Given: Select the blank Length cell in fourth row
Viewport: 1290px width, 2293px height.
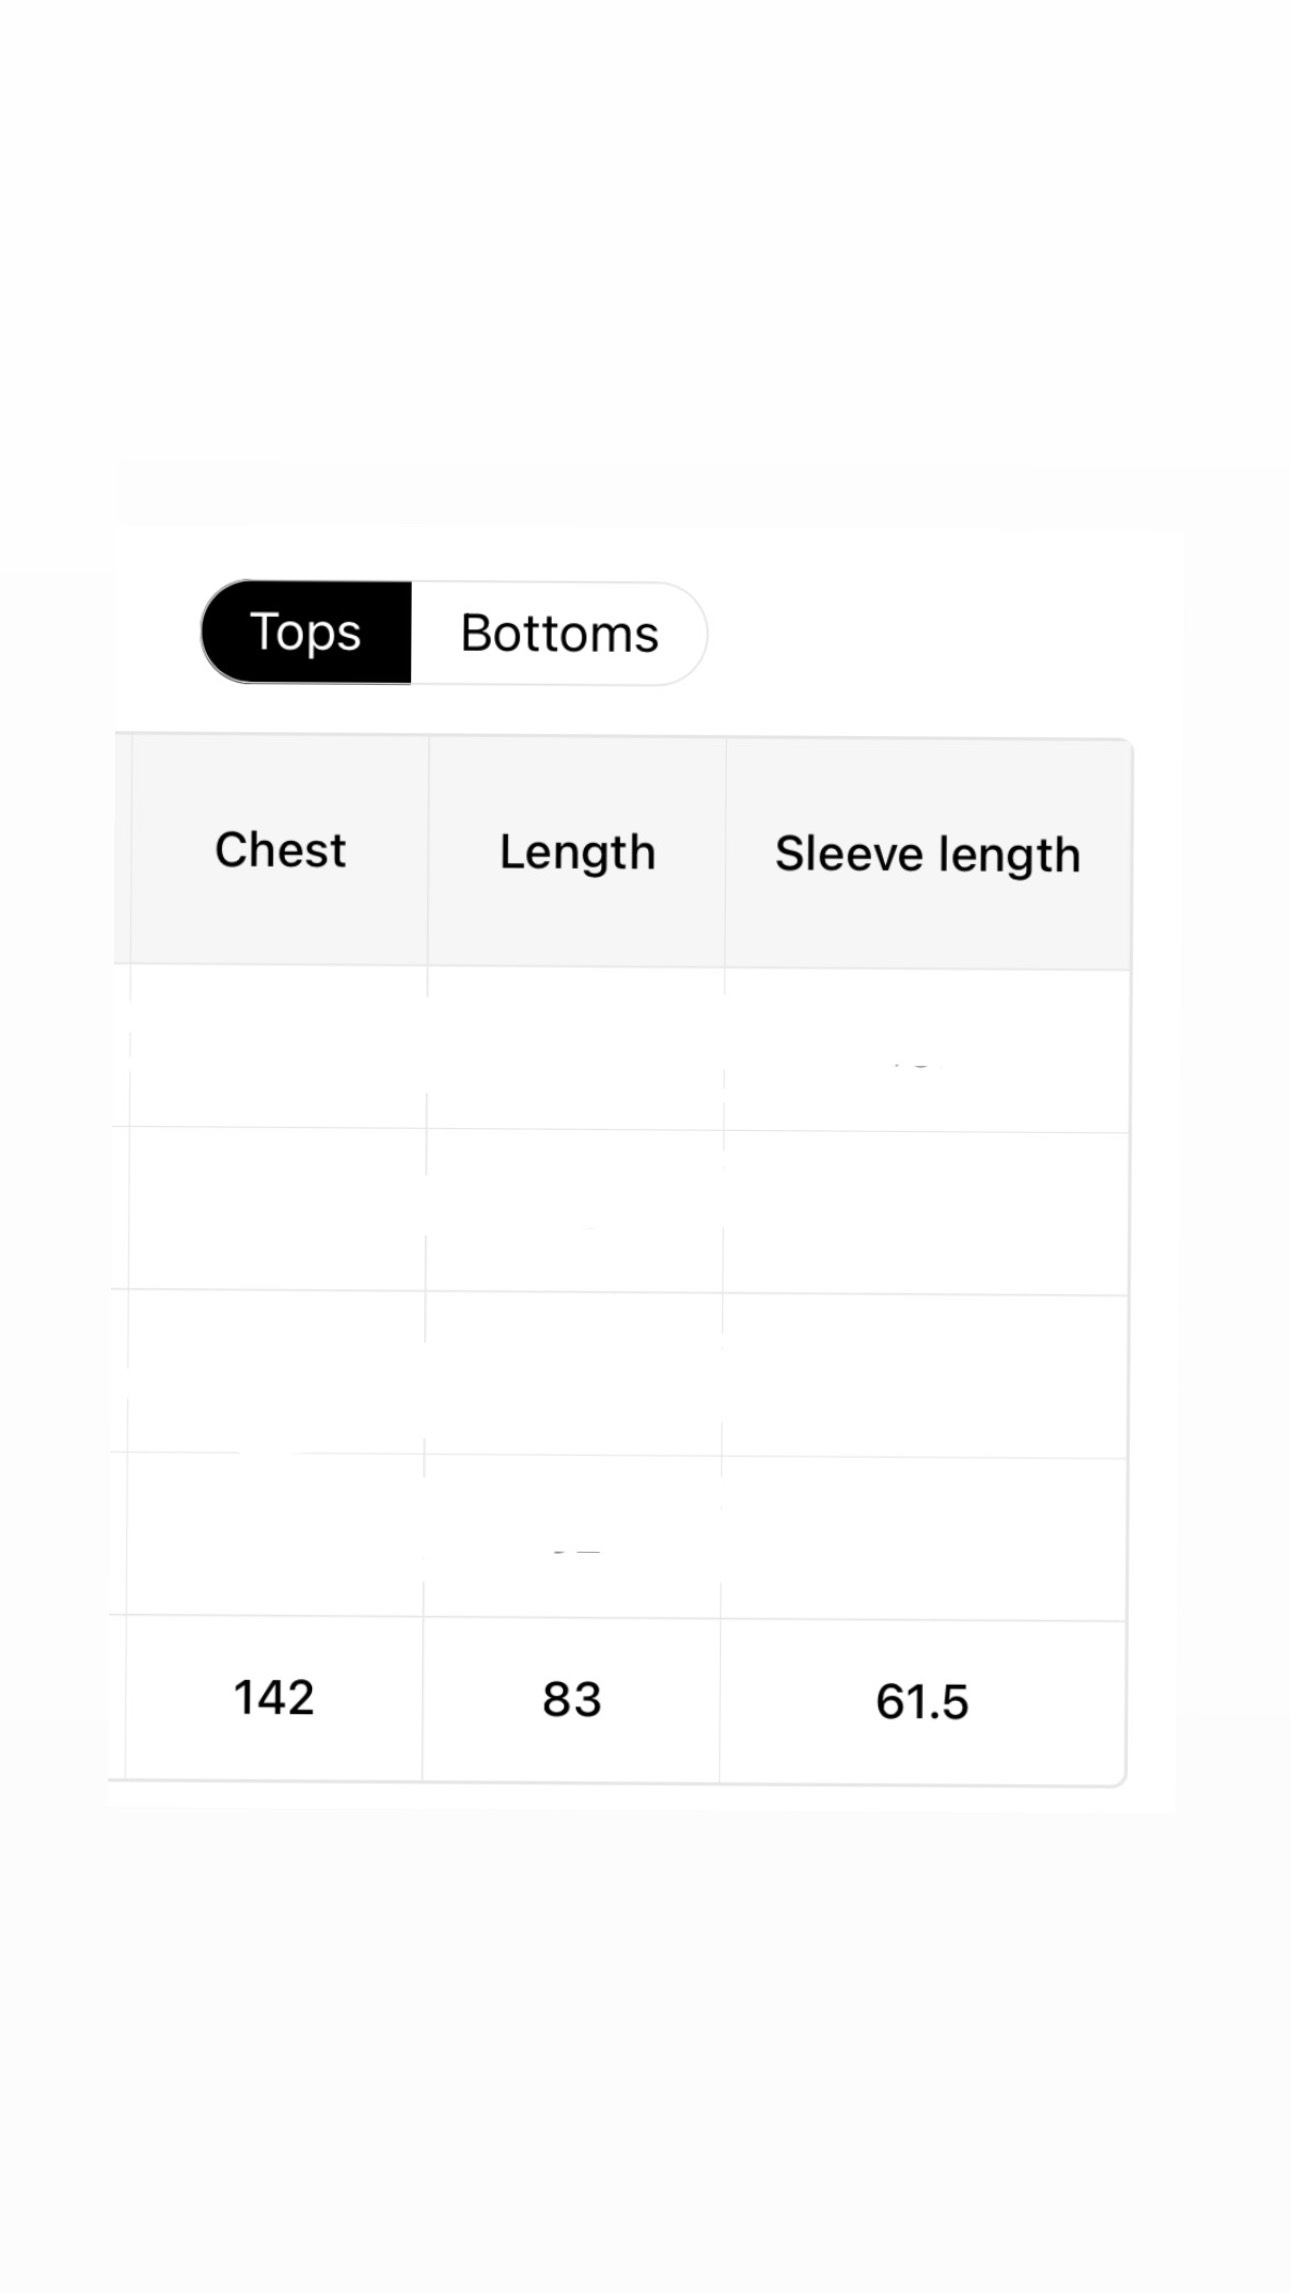Looking at the screenshot, I should 573,1537.
